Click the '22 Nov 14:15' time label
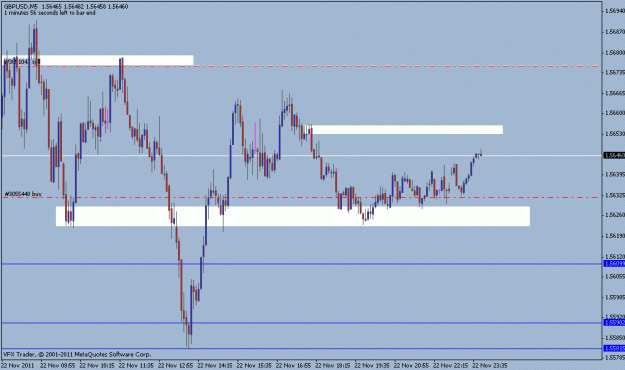Image resolution: width=625 pixels, height=370 pixels. click(215, 365)
